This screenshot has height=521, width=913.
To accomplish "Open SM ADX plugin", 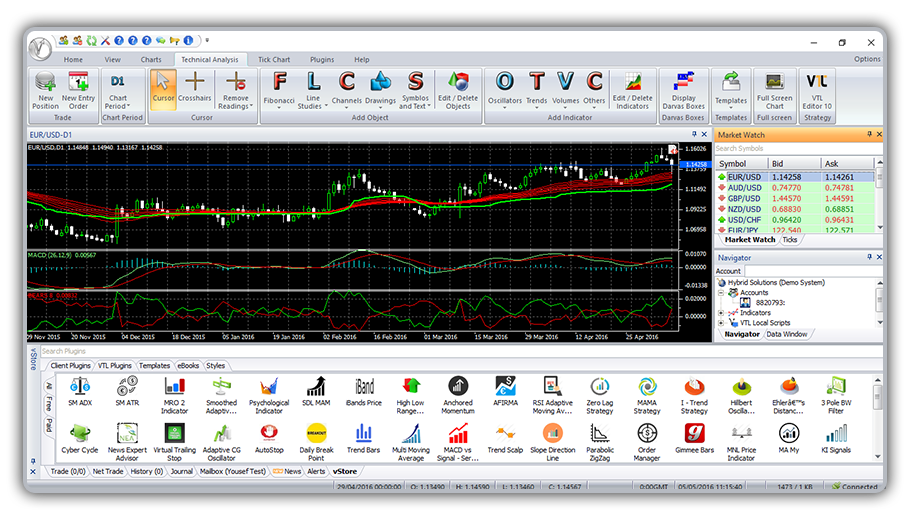I will (80, 391).
